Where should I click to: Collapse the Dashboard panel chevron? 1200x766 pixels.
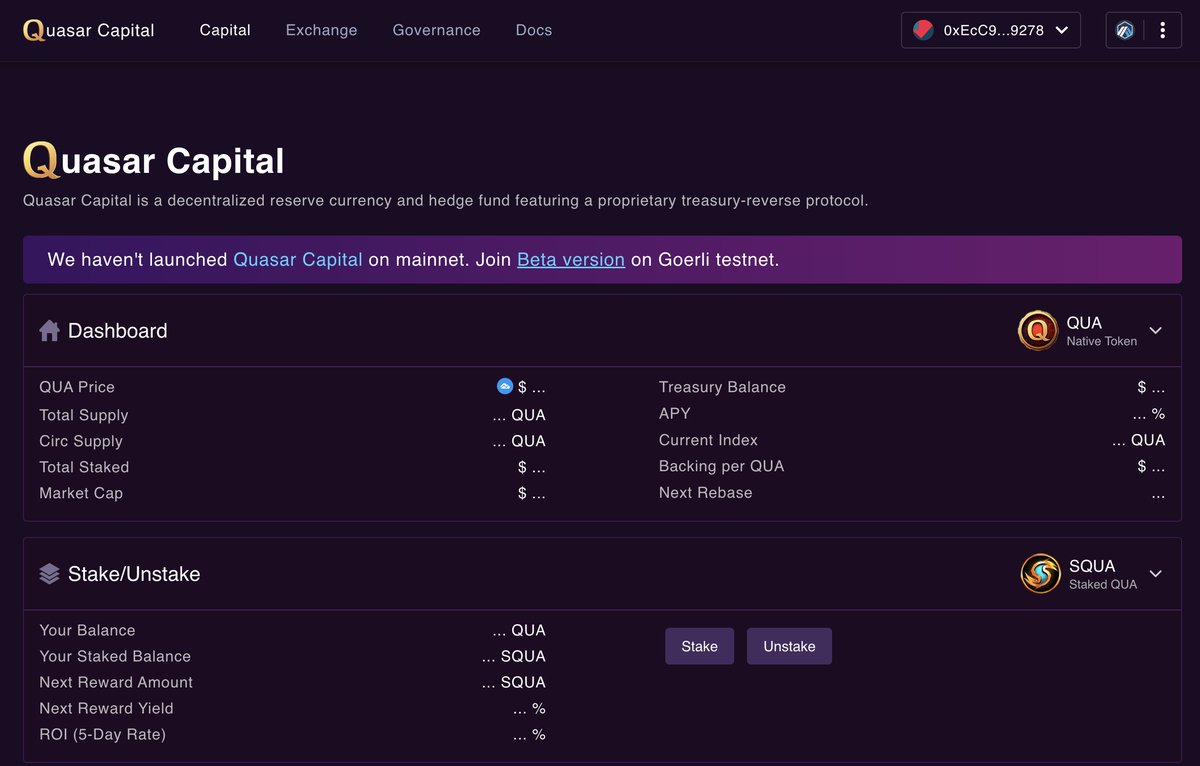click(x=1156, y=331)
